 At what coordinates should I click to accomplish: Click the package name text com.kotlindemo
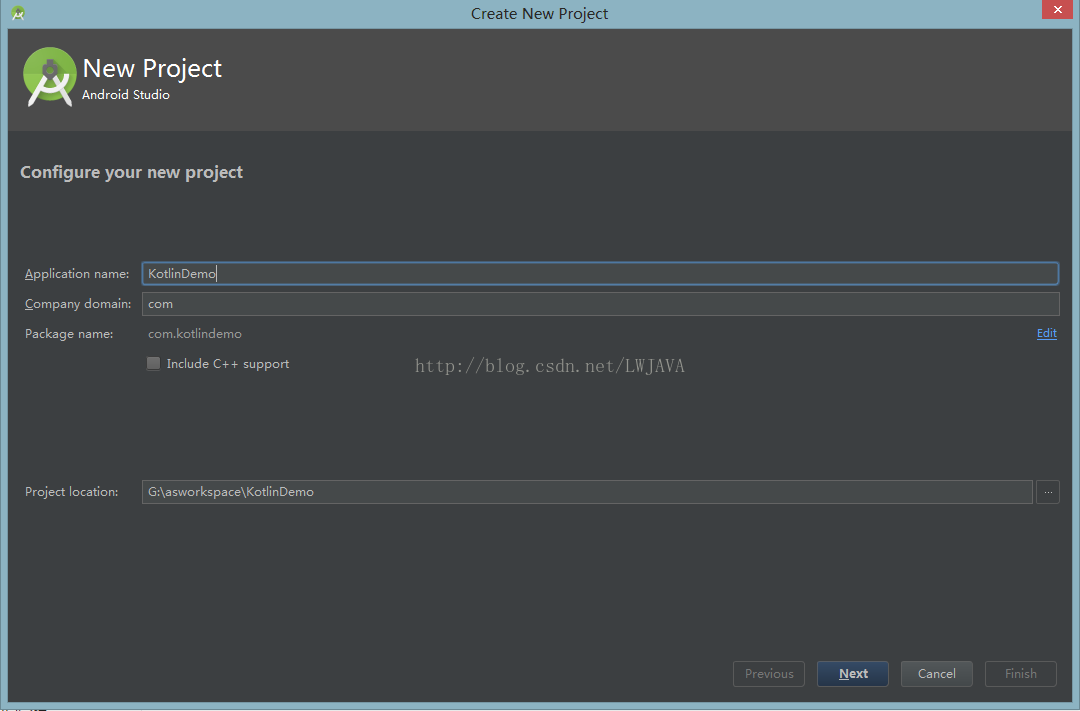point(195,334)
